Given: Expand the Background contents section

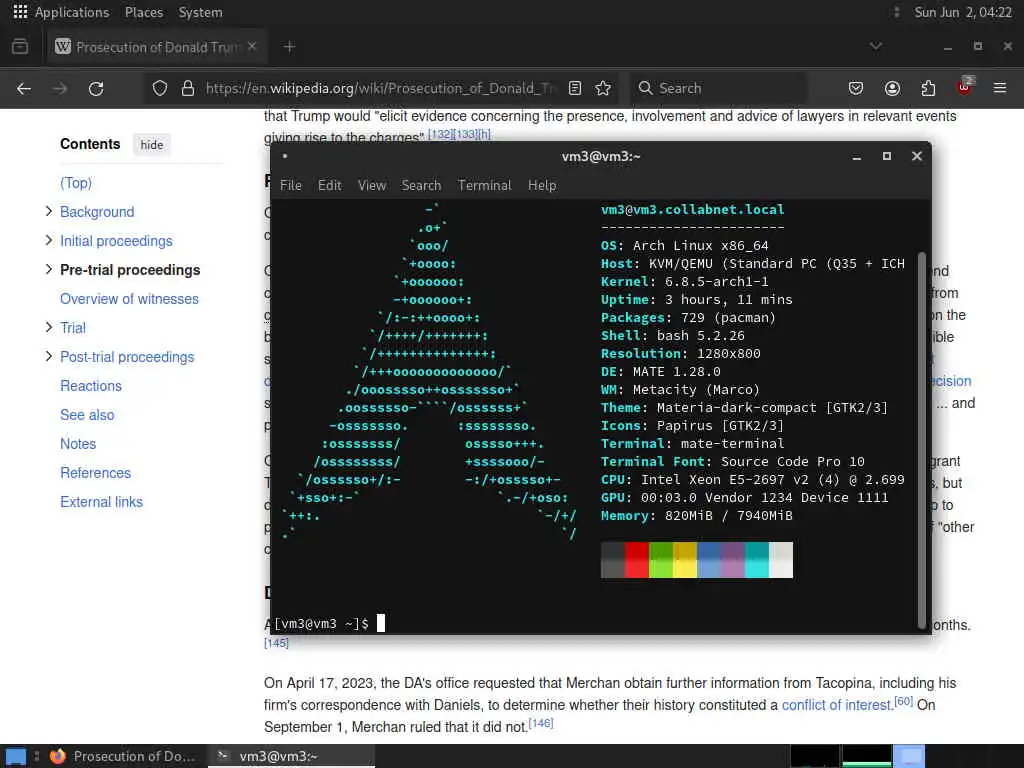Looking at the screenshot, I should click(48, 211).
